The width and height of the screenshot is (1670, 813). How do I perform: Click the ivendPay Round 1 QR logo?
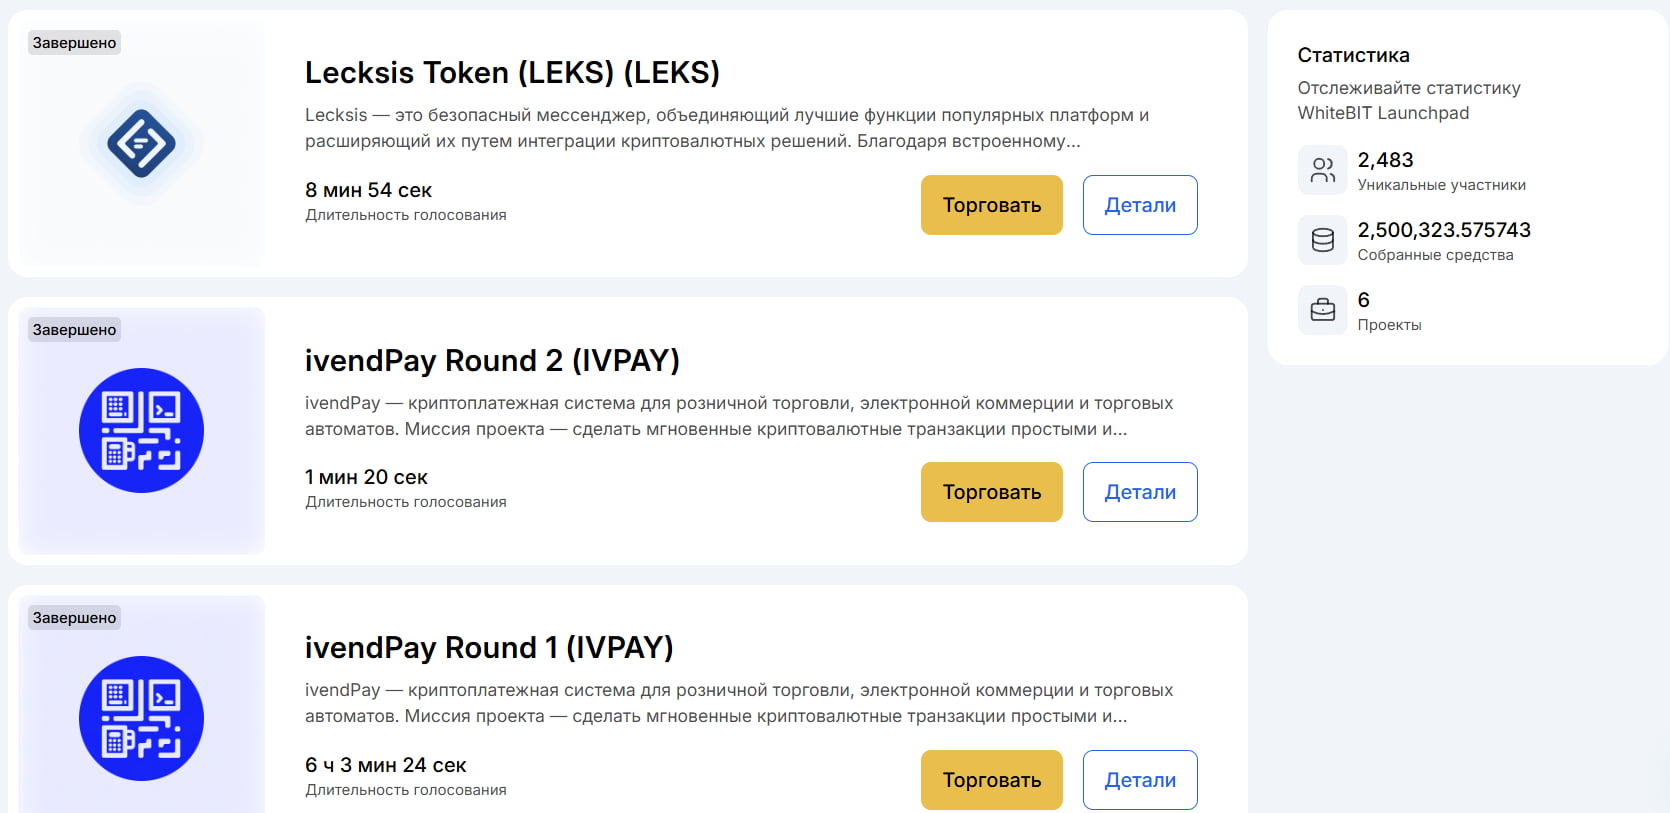tap(141, 718)
